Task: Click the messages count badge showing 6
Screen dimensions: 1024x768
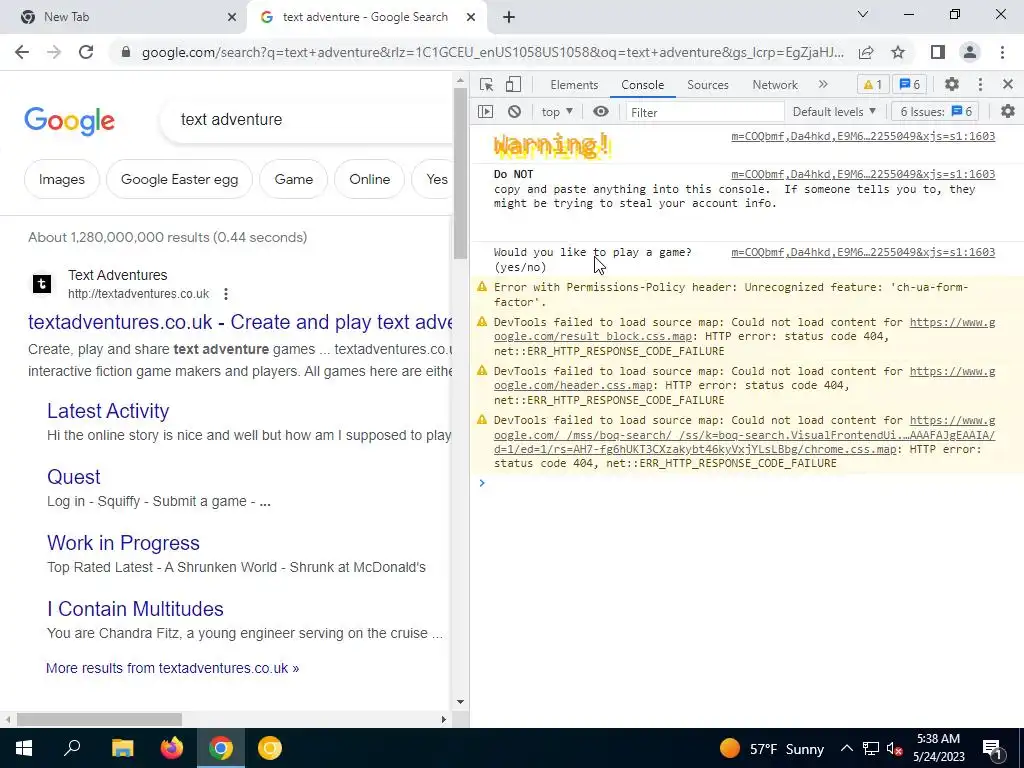Action: point(910,84)
